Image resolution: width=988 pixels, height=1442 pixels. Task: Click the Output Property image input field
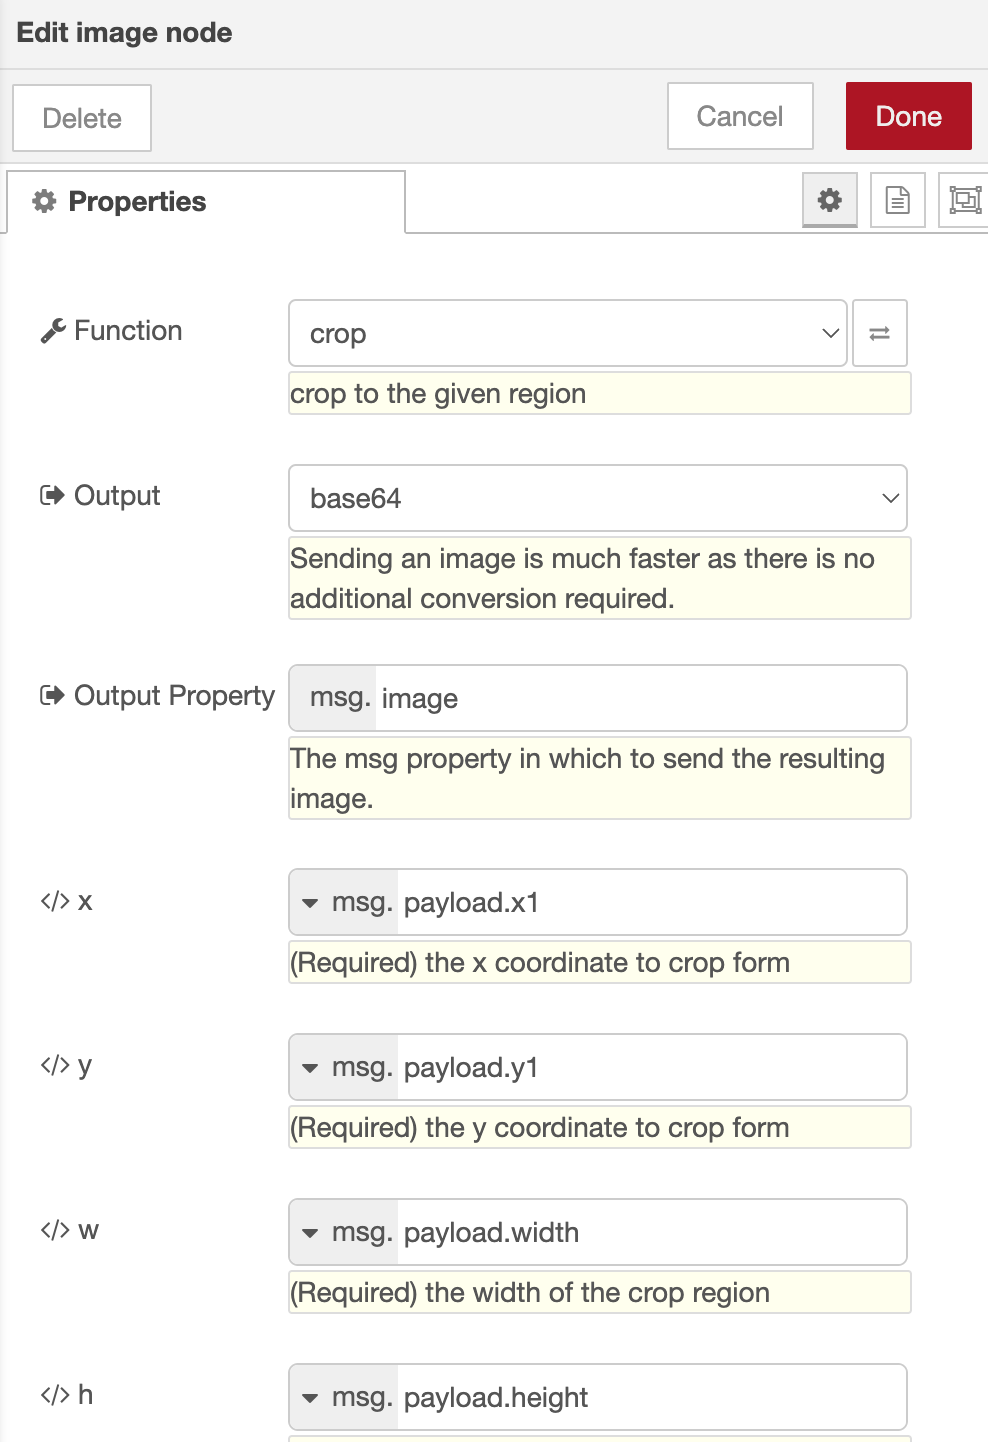tap(640, 698)
